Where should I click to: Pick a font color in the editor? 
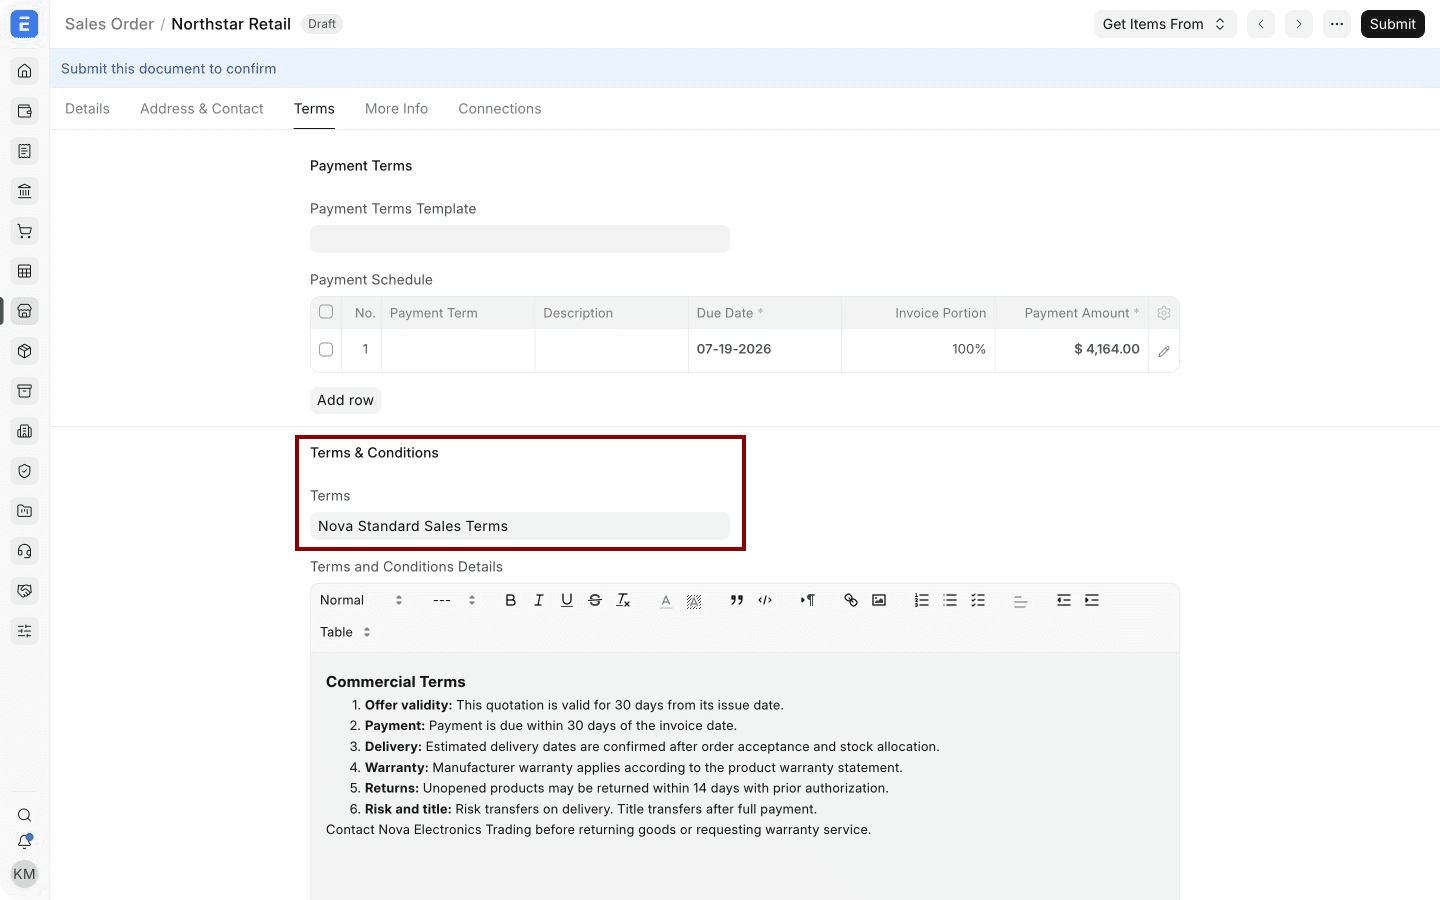coord(666,600)
